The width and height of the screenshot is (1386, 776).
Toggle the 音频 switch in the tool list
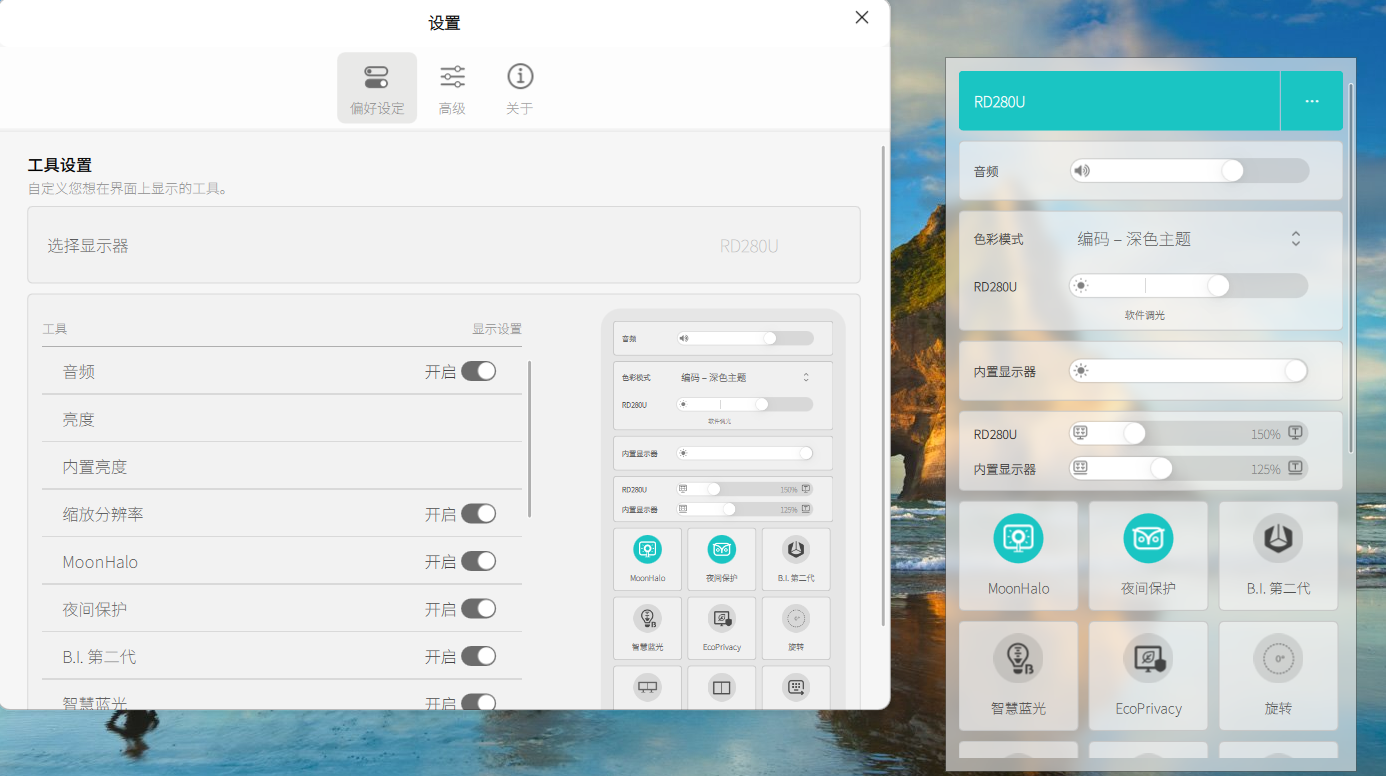click(478, 371)
